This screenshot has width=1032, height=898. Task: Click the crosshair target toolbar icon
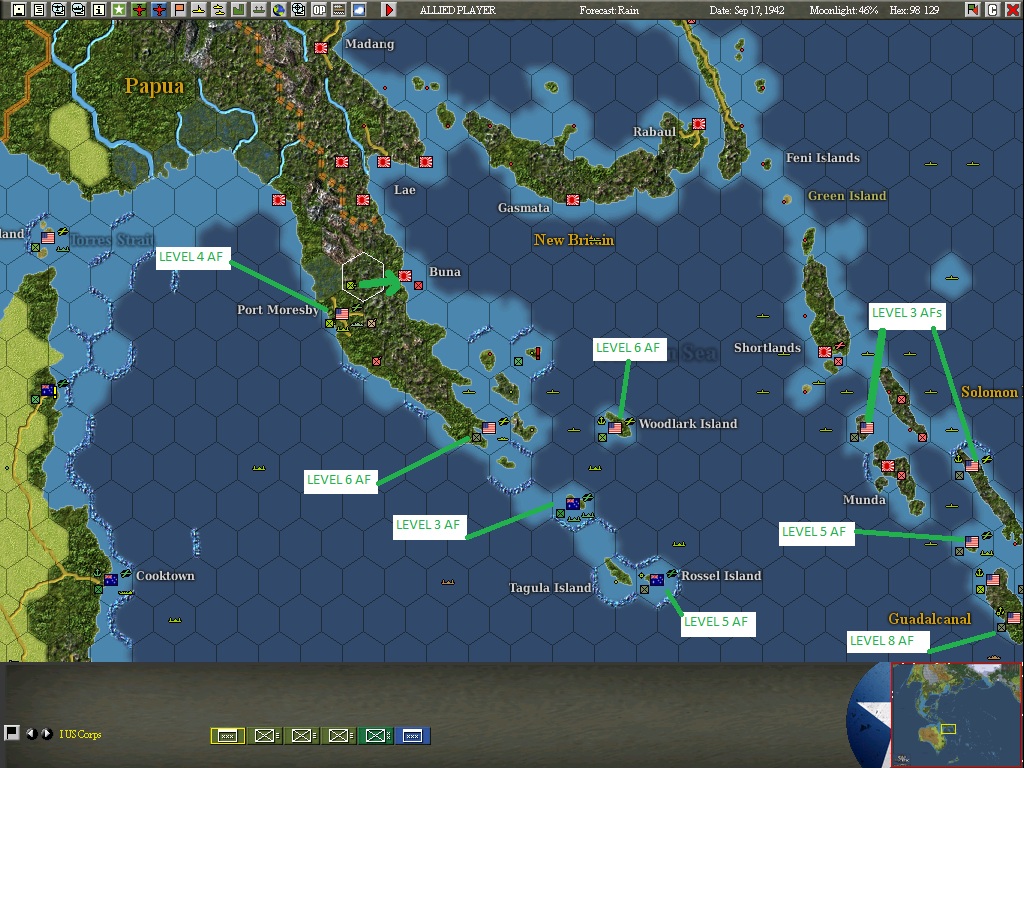tap(299, 10)
